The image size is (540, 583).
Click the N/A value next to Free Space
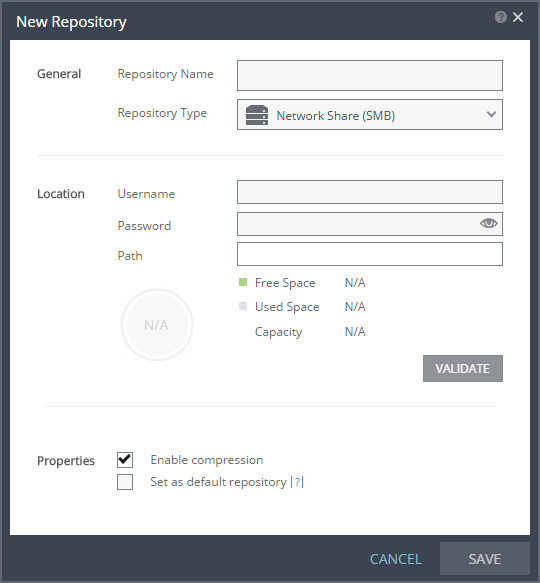coord(355,283)
